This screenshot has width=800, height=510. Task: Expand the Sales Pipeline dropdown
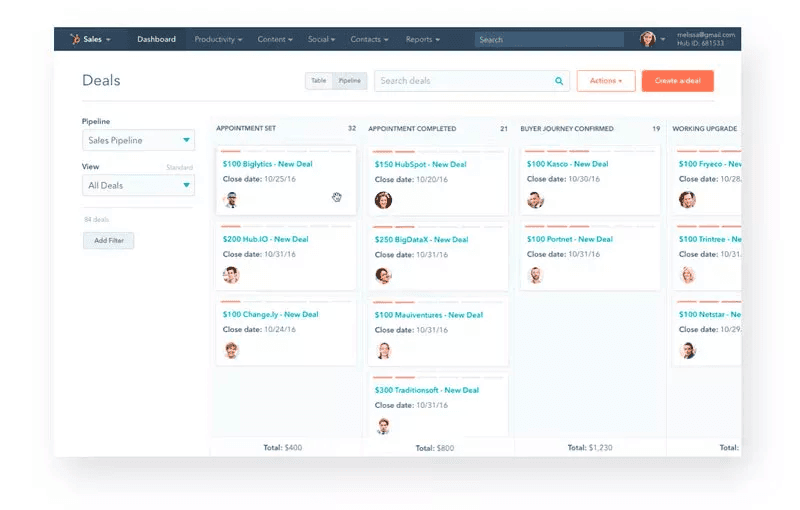click(138, 141)
